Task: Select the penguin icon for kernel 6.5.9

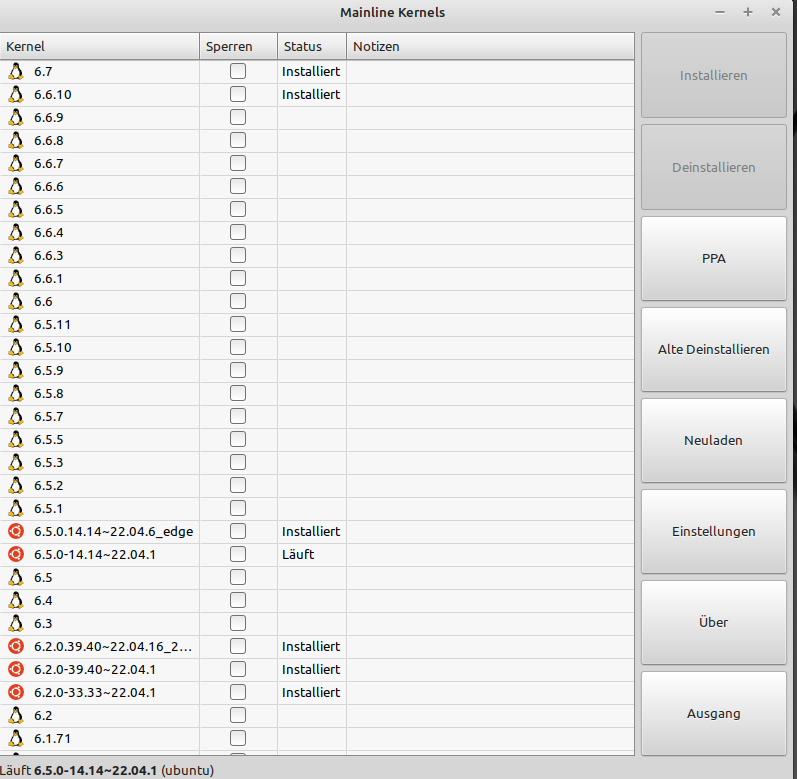Action: 16,370
